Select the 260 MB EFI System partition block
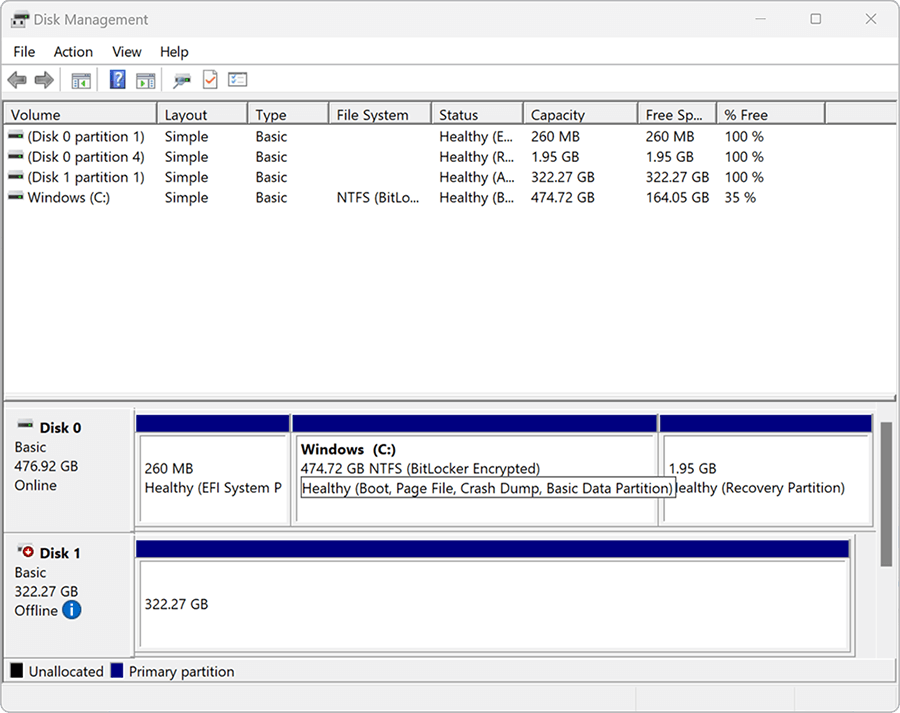900x713 pixels. coord(213,470)
